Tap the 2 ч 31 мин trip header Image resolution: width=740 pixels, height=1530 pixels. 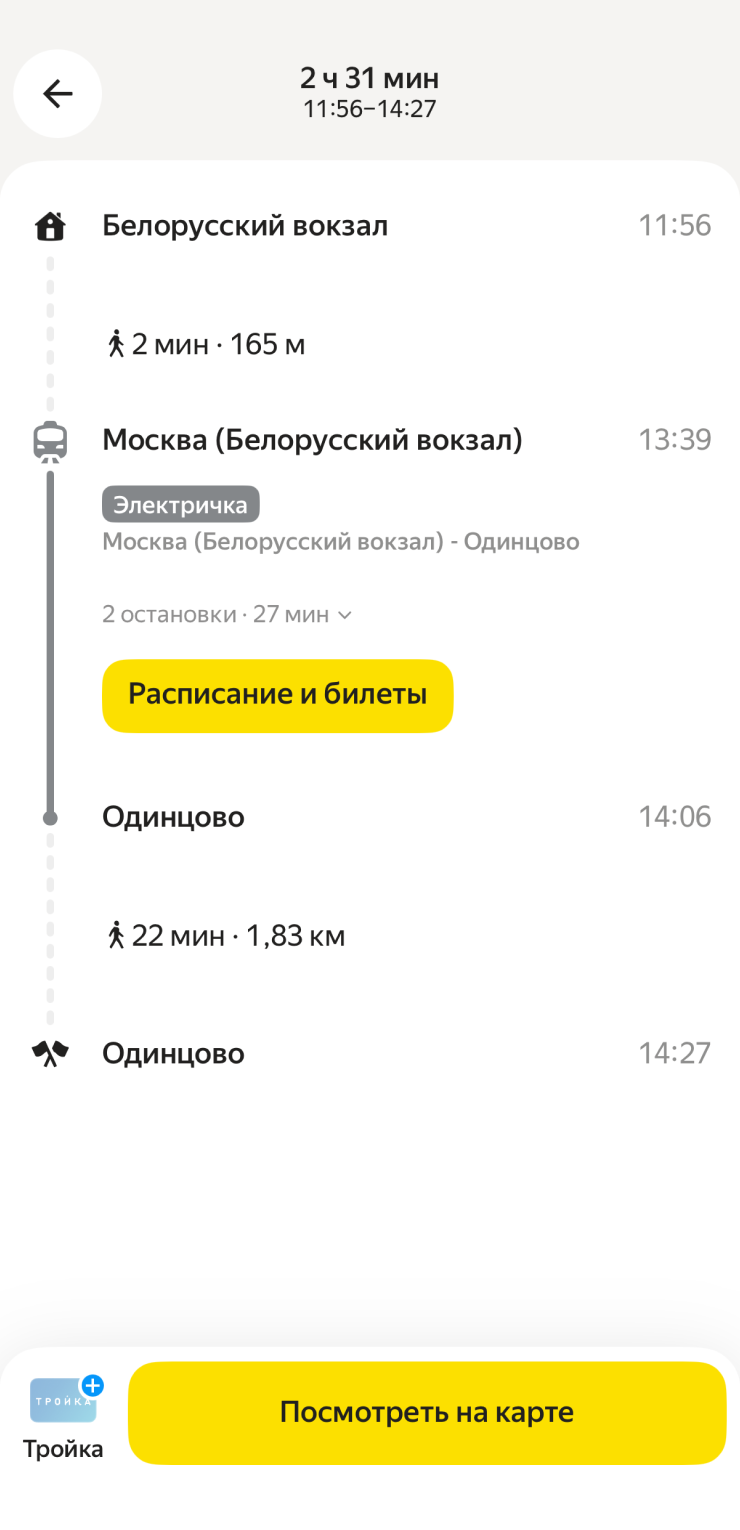[369, 78]
